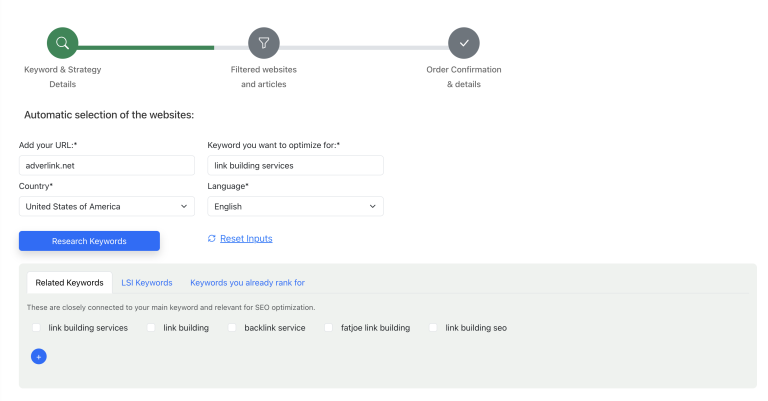The image size is (768, 401).
Task: Click the Reset Inputs link
Action: click(246, 238)
